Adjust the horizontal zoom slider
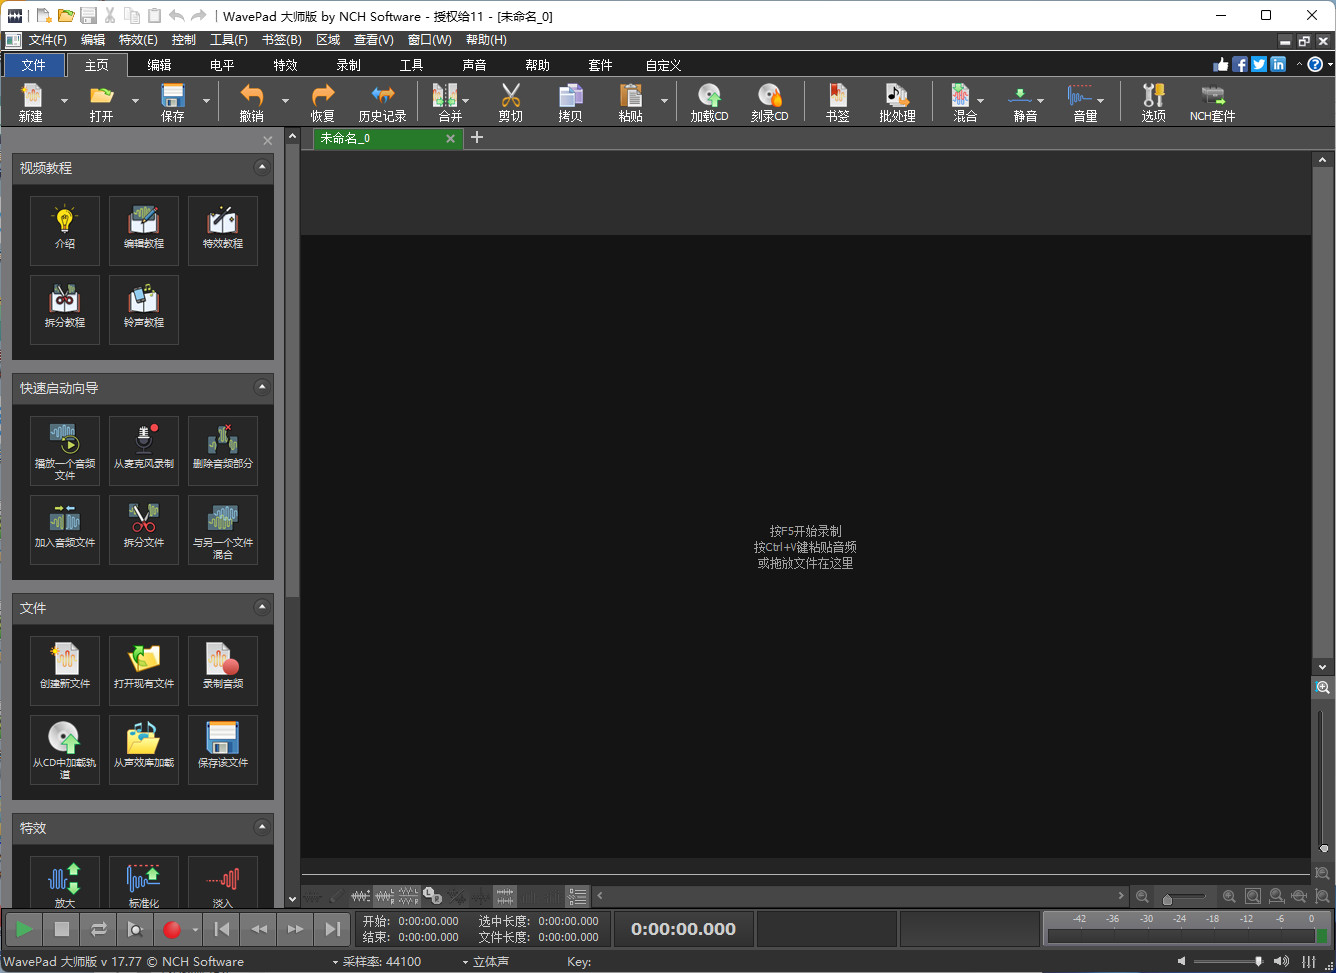Image resolution: width=1336 pixels, height=973 pixels. click(1185, 897)
